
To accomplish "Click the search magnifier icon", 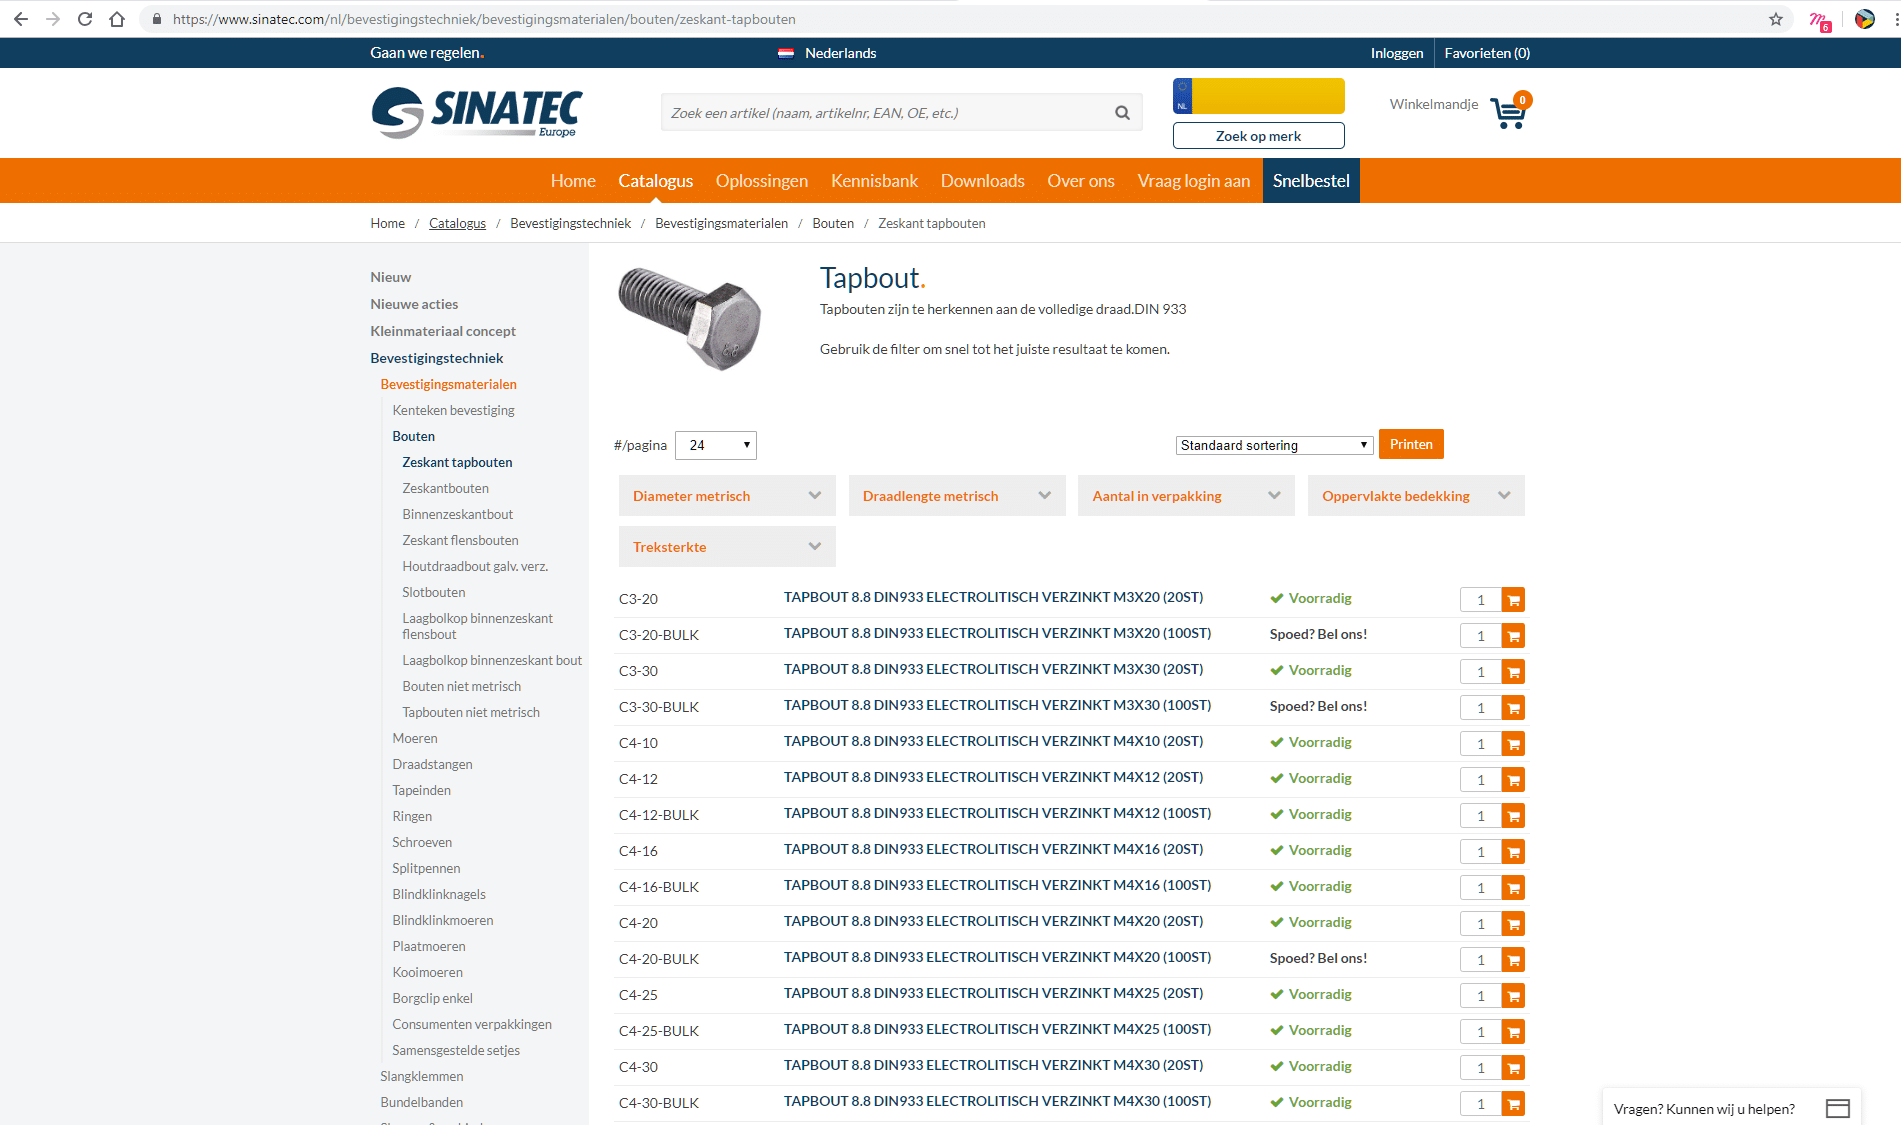I will (x=1122, y=113).
